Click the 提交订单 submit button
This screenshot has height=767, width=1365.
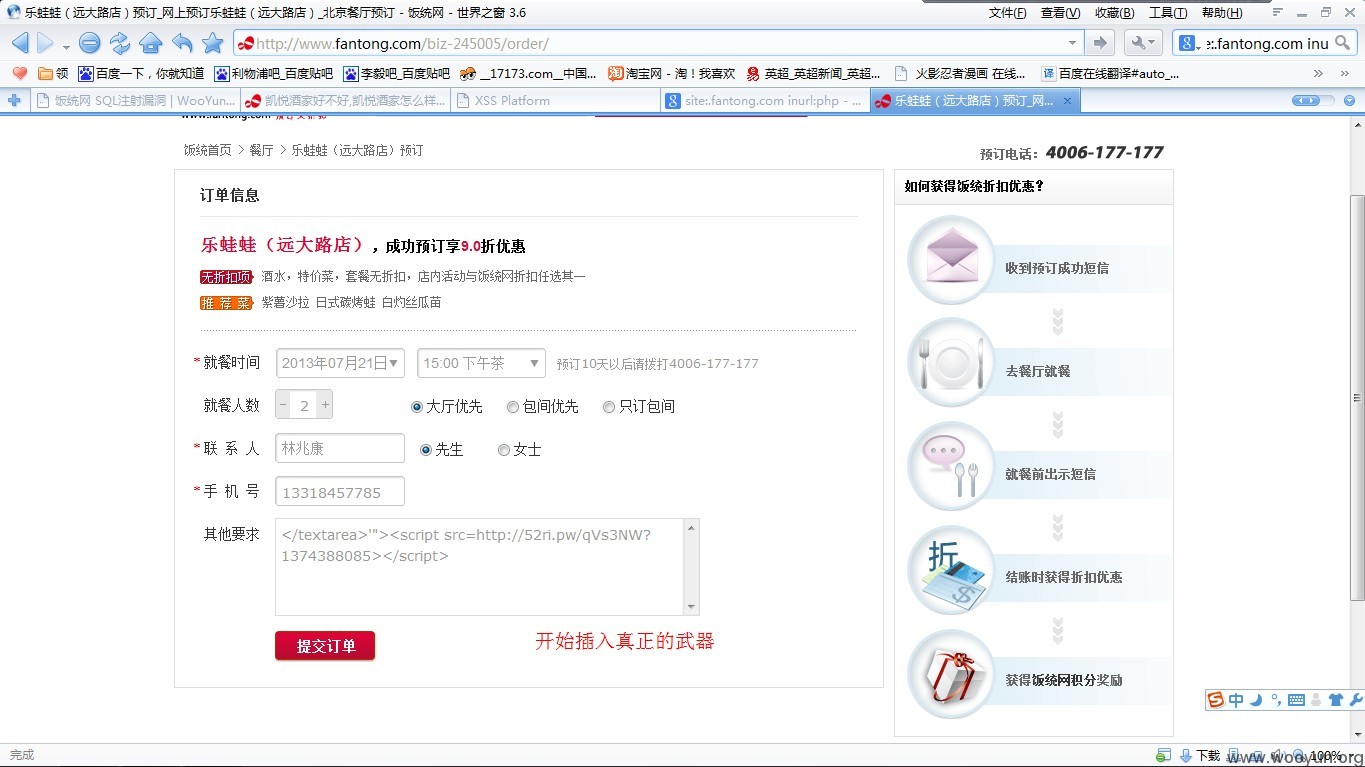coord(325,646)
